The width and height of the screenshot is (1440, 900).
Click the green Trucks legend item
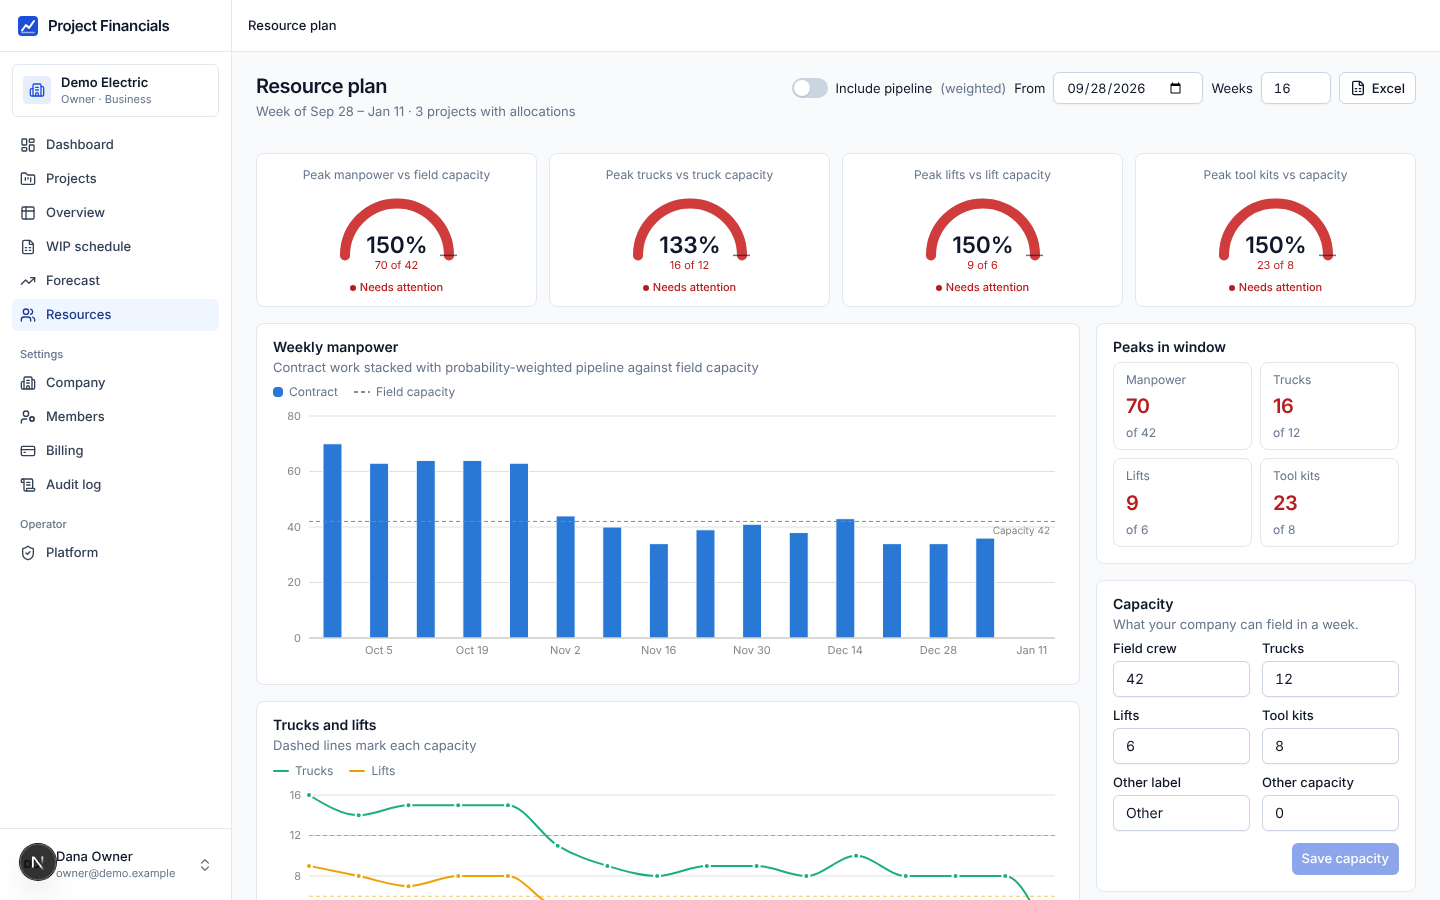click(303, 771)
